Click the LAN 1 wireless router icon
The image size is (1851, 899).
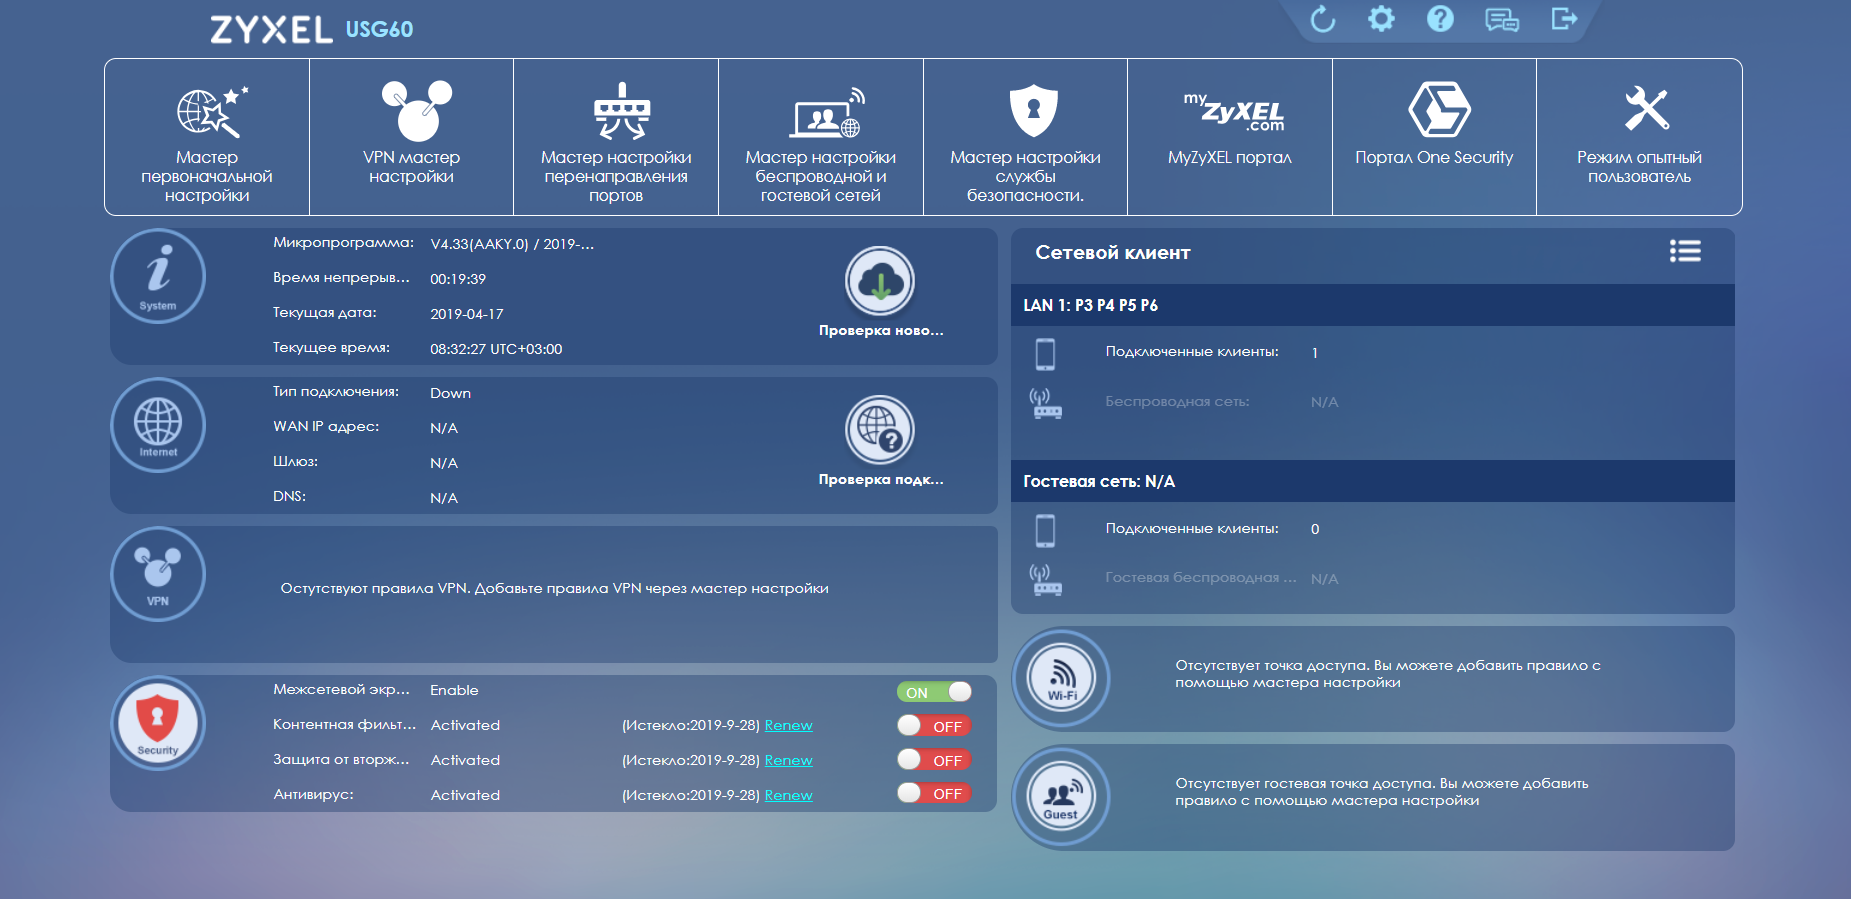(x=1046, y=403)
